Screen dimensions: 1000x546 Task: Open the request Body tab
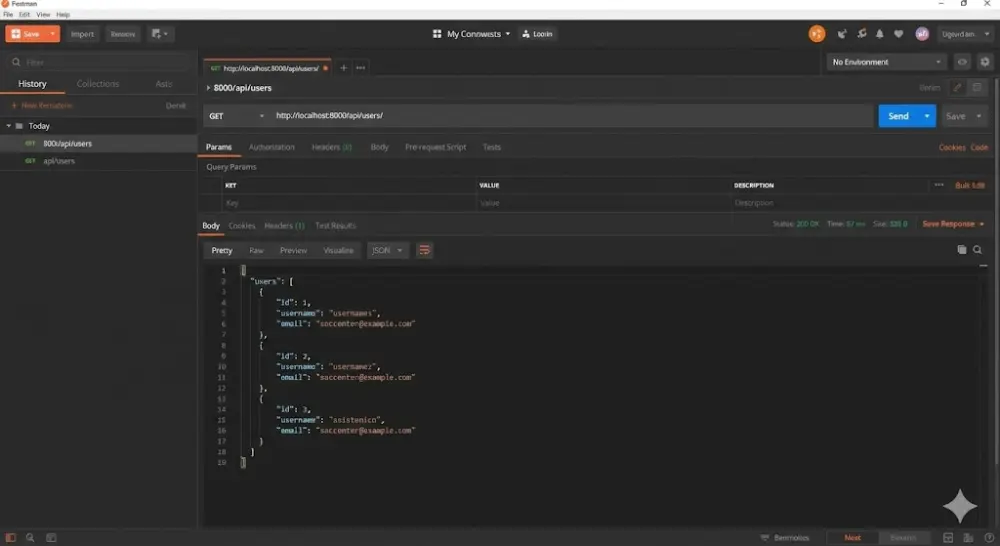click(x=379, y=147)
